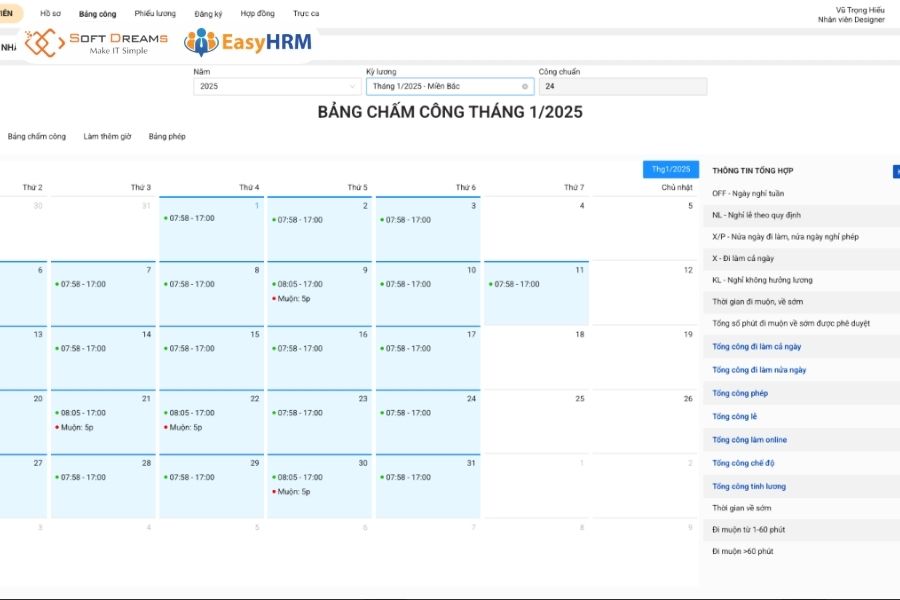This screenshot has width=900, height=600.
Task: Open the Hợp đồng menu
Action: pos(258,13)
